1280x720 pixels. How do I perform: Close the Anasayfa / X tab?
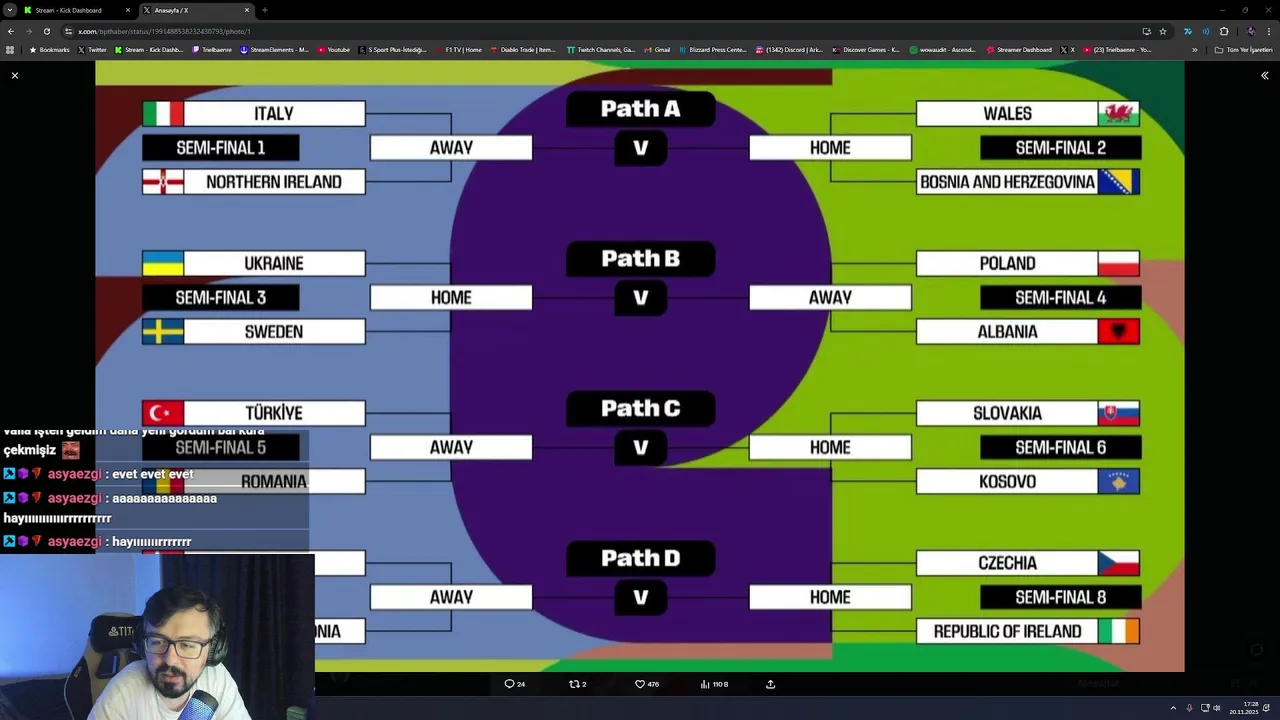247,10
